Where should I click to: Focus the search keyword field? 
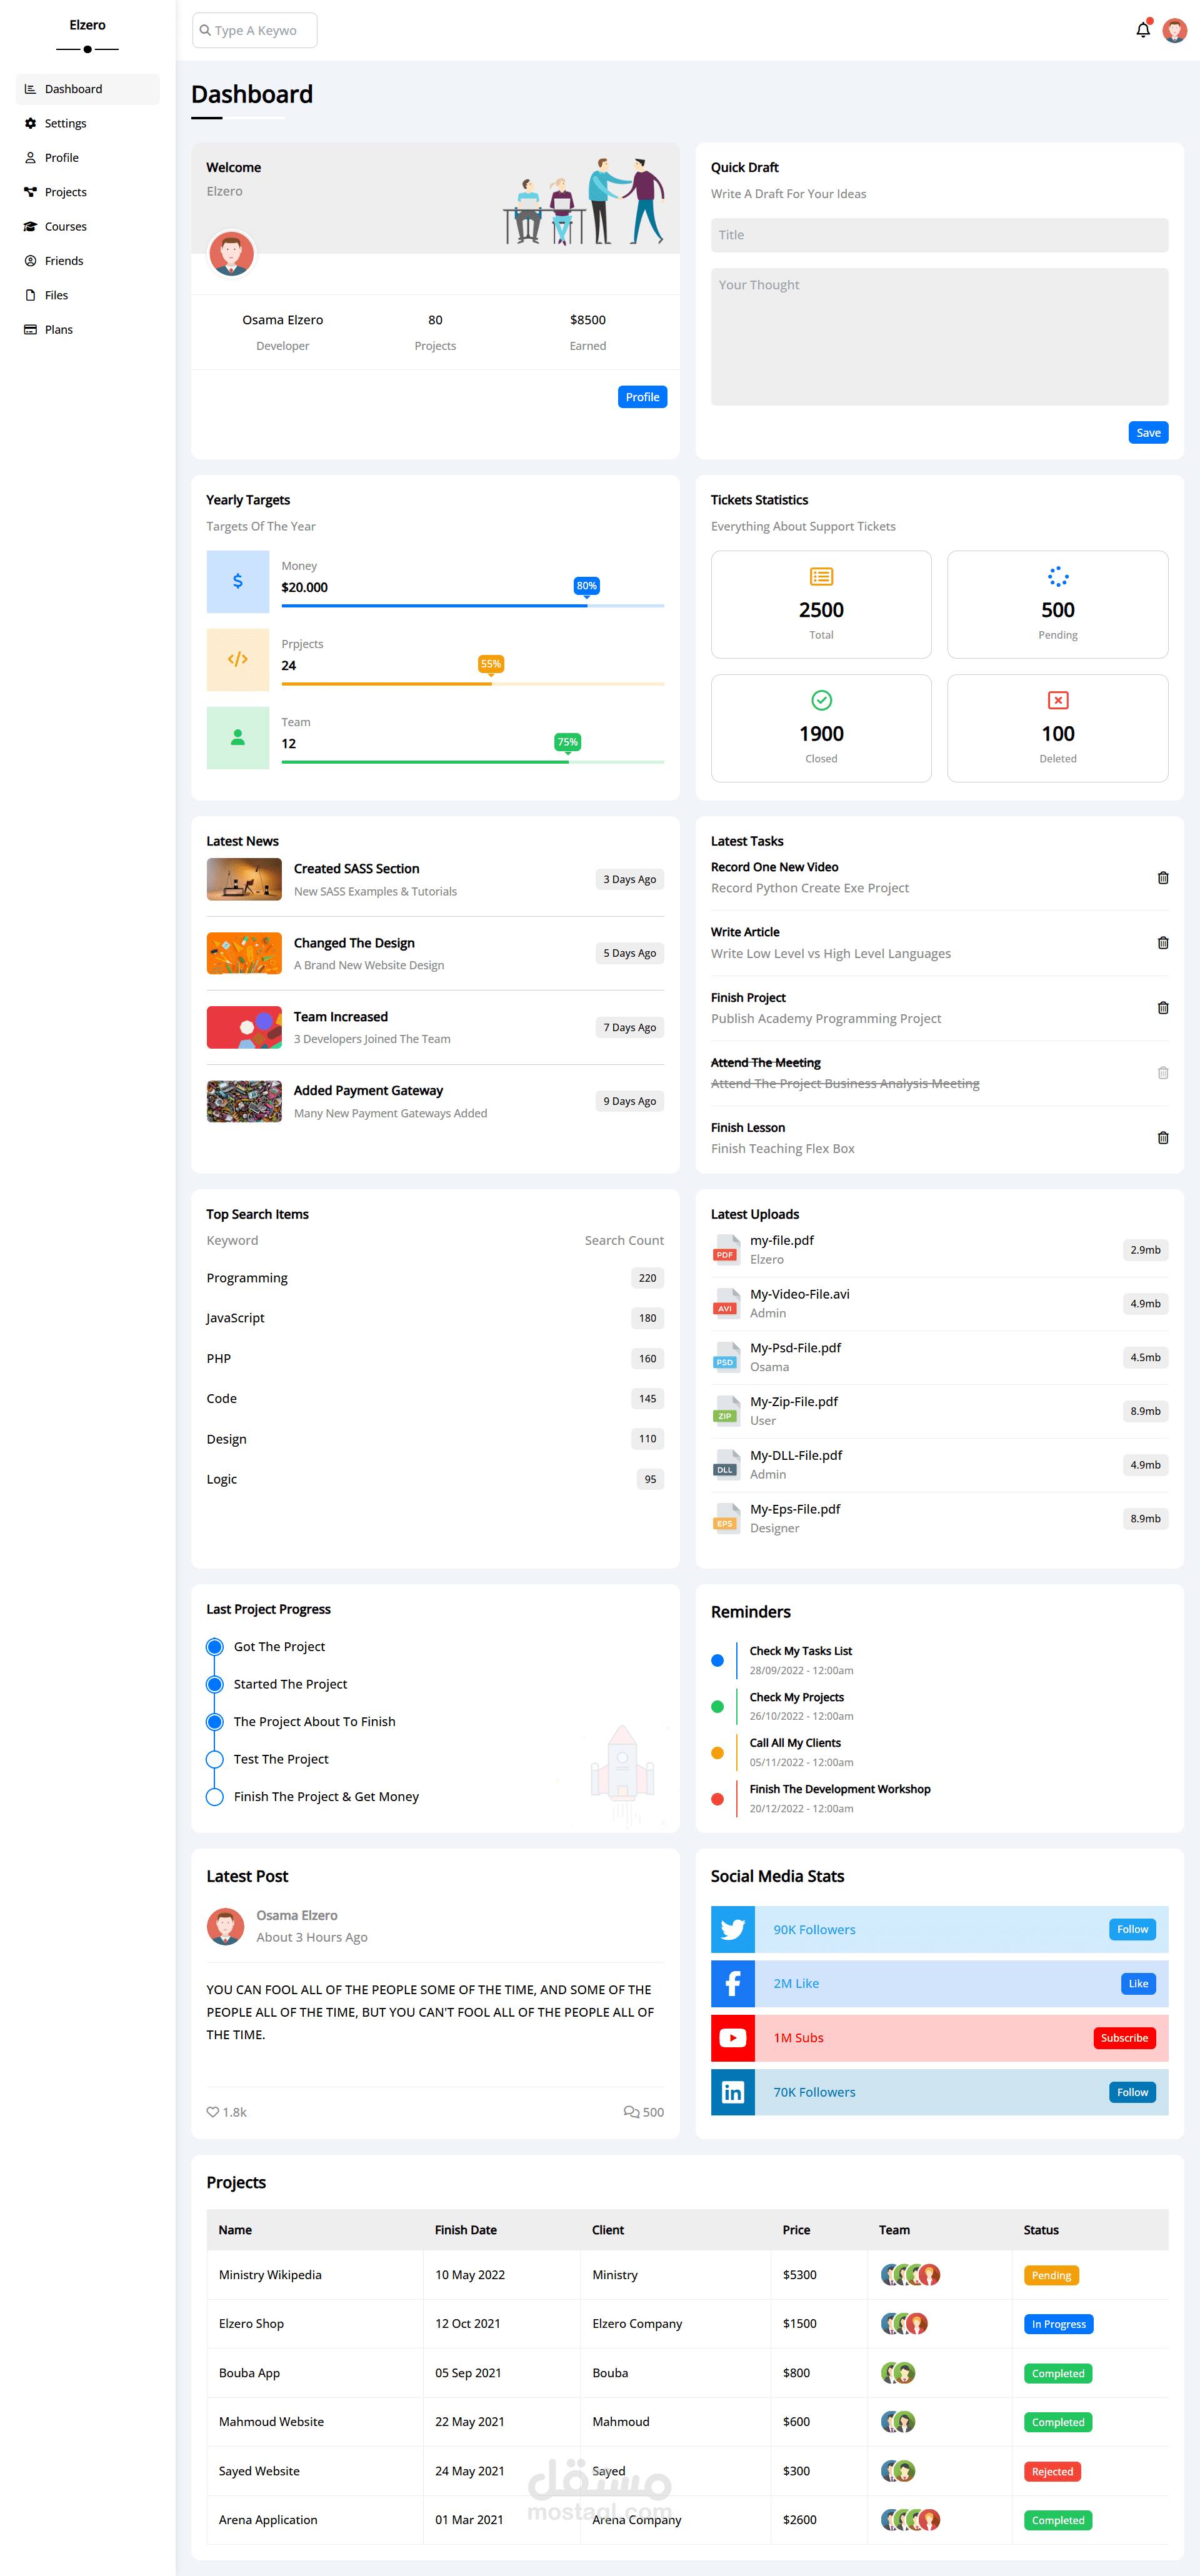(x=255, y=30)
